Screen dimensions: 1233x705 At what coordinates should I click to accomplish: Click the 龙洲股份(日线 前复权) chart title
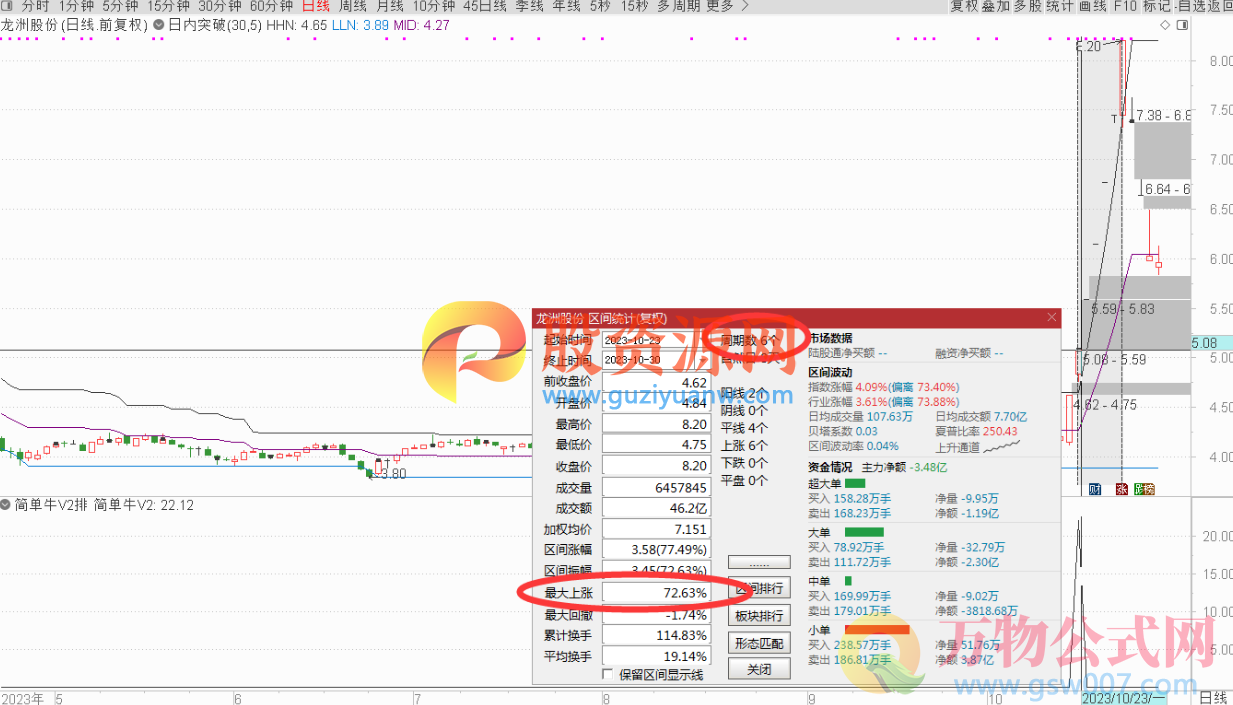(75, 24)
